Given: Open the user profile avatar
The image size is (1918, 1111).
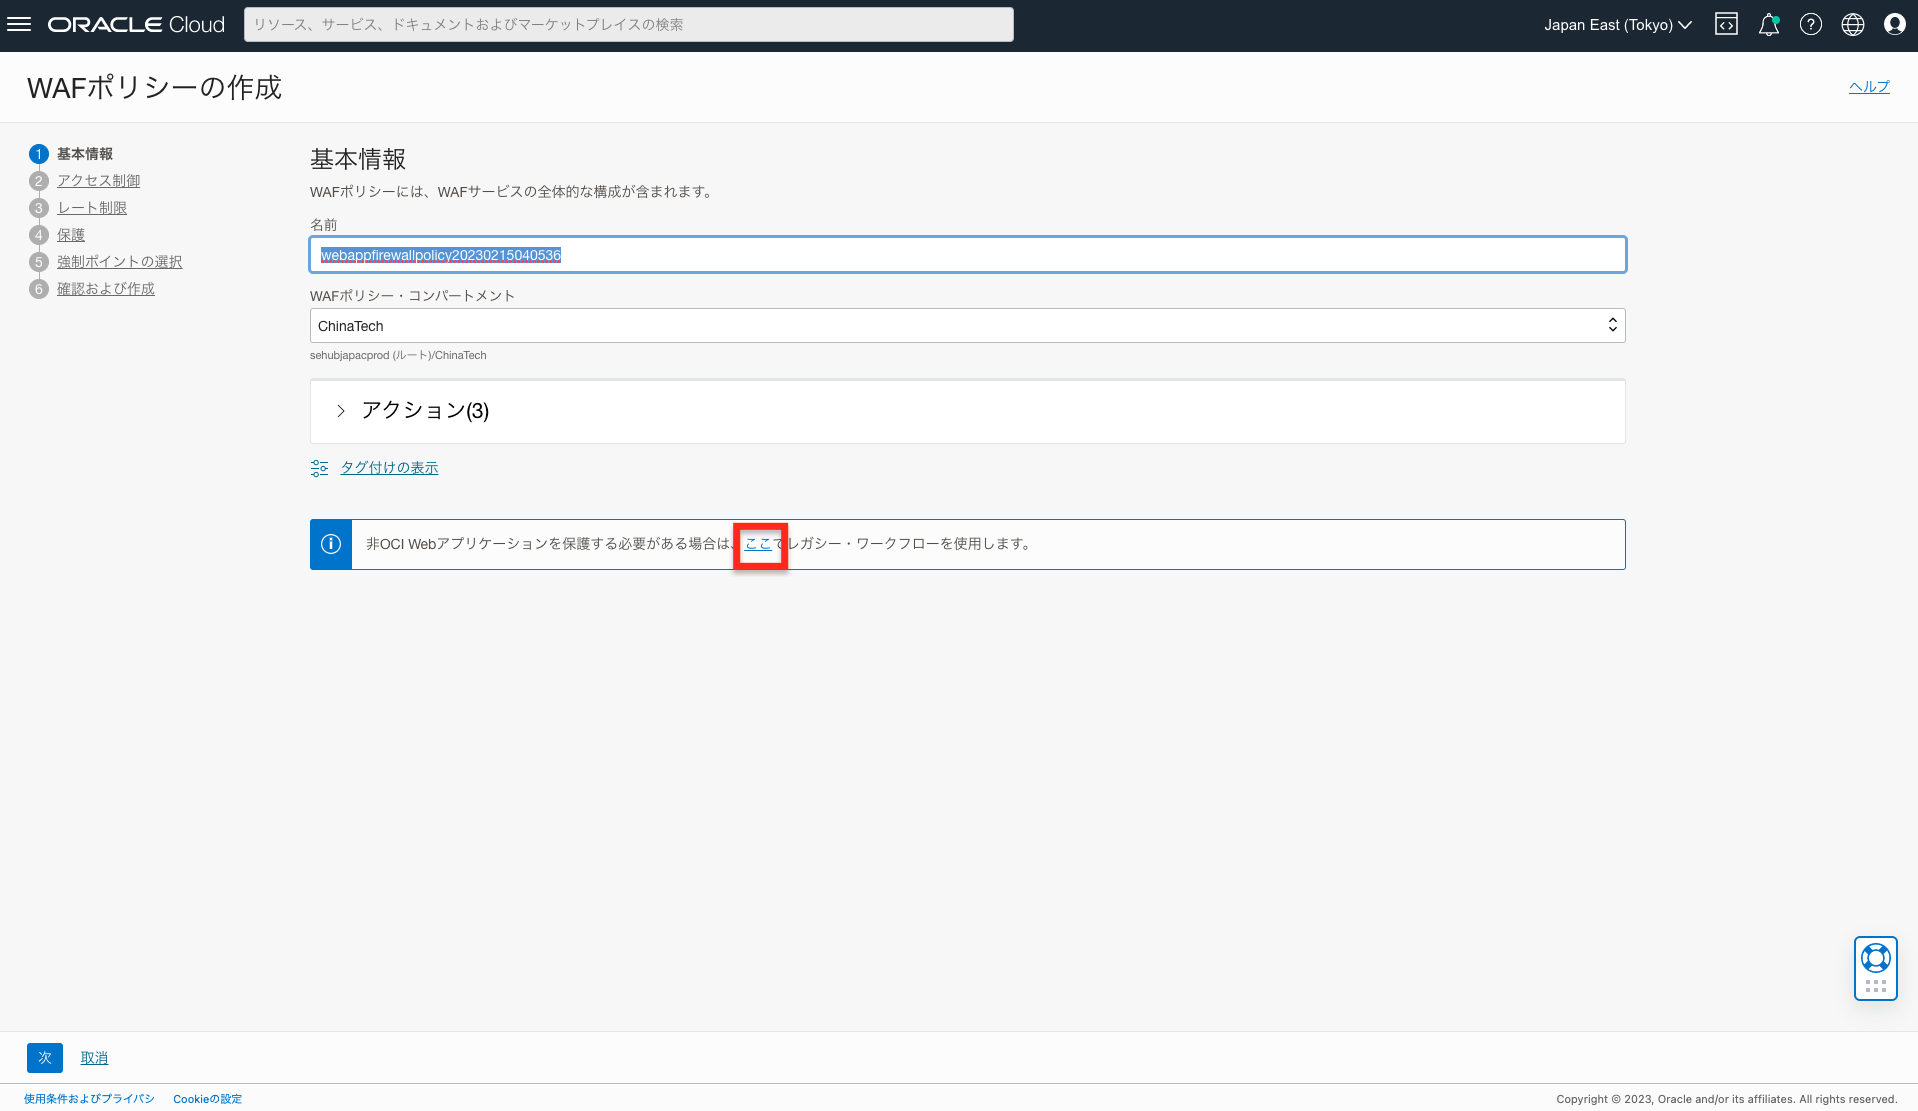Looking at the screenshot, I should click(x=1894, y=24).
